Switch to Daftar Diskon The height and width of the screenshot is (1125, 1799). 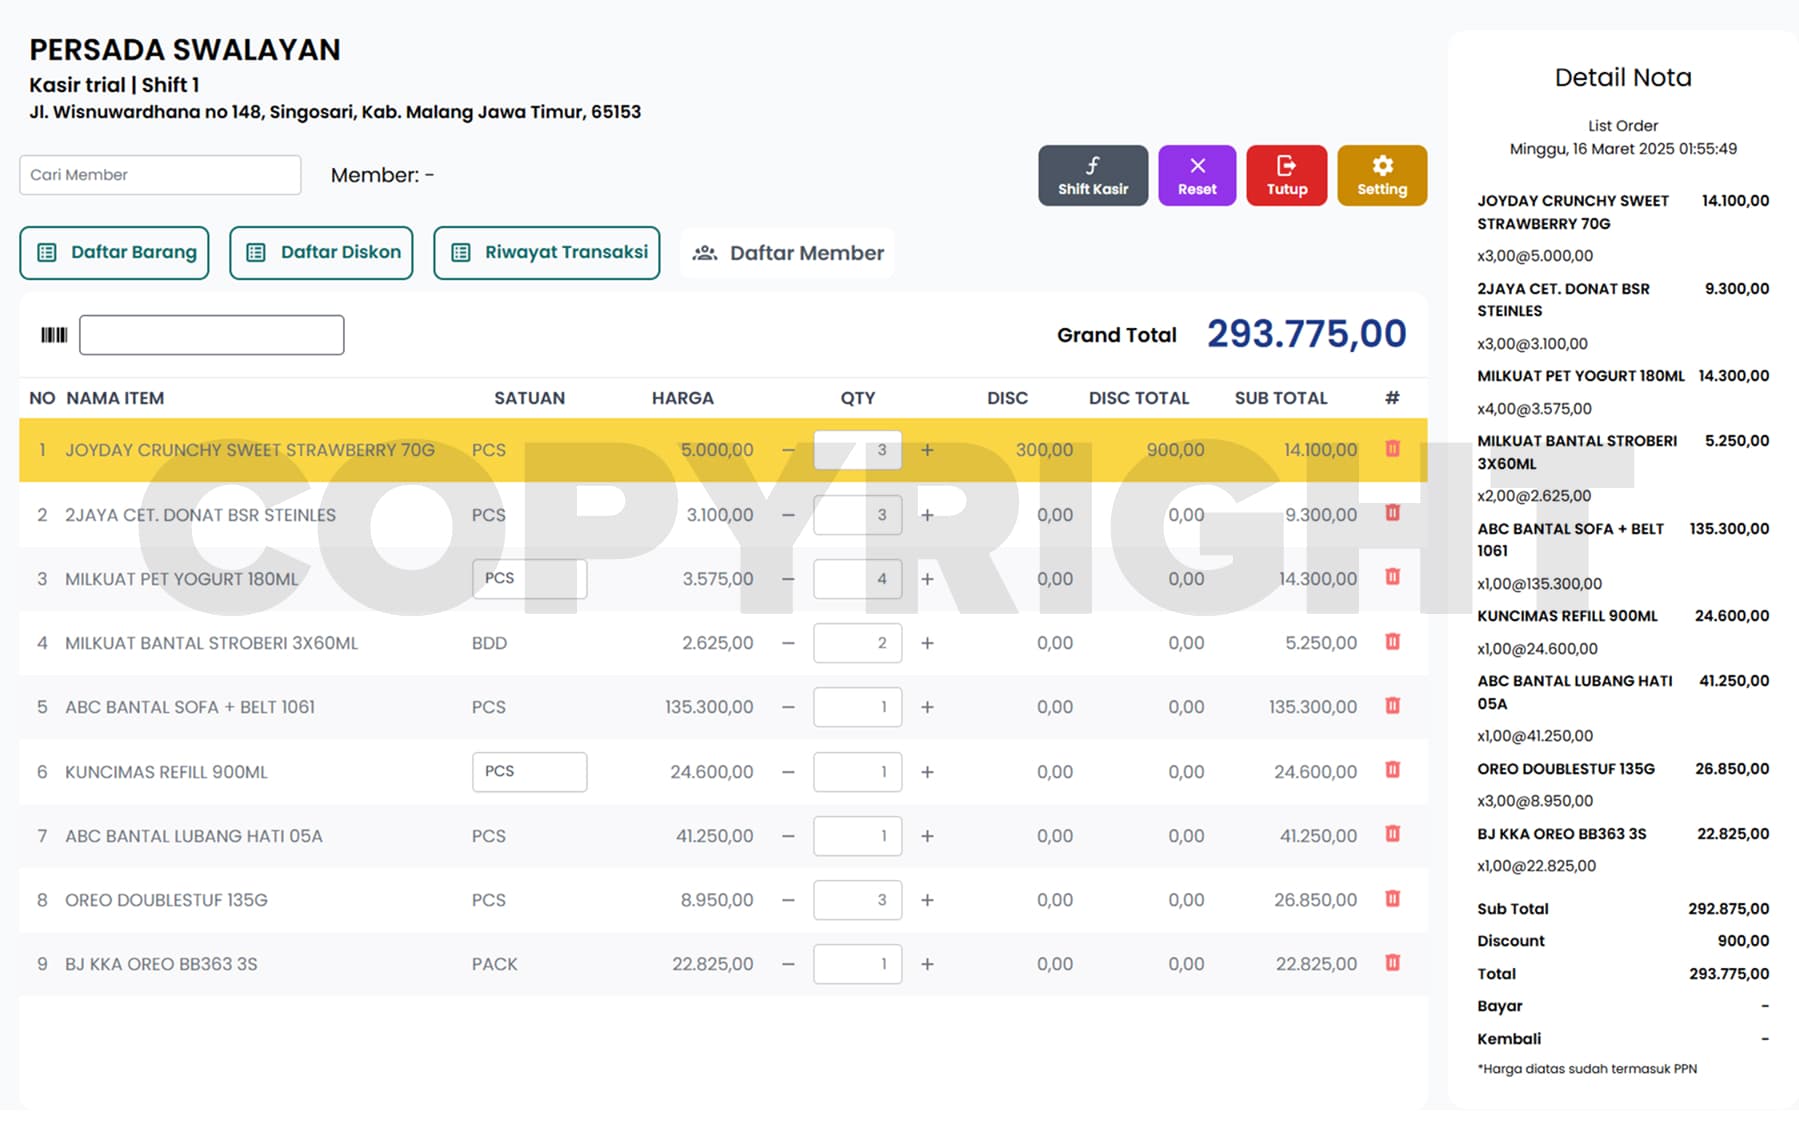pos(321,253)
